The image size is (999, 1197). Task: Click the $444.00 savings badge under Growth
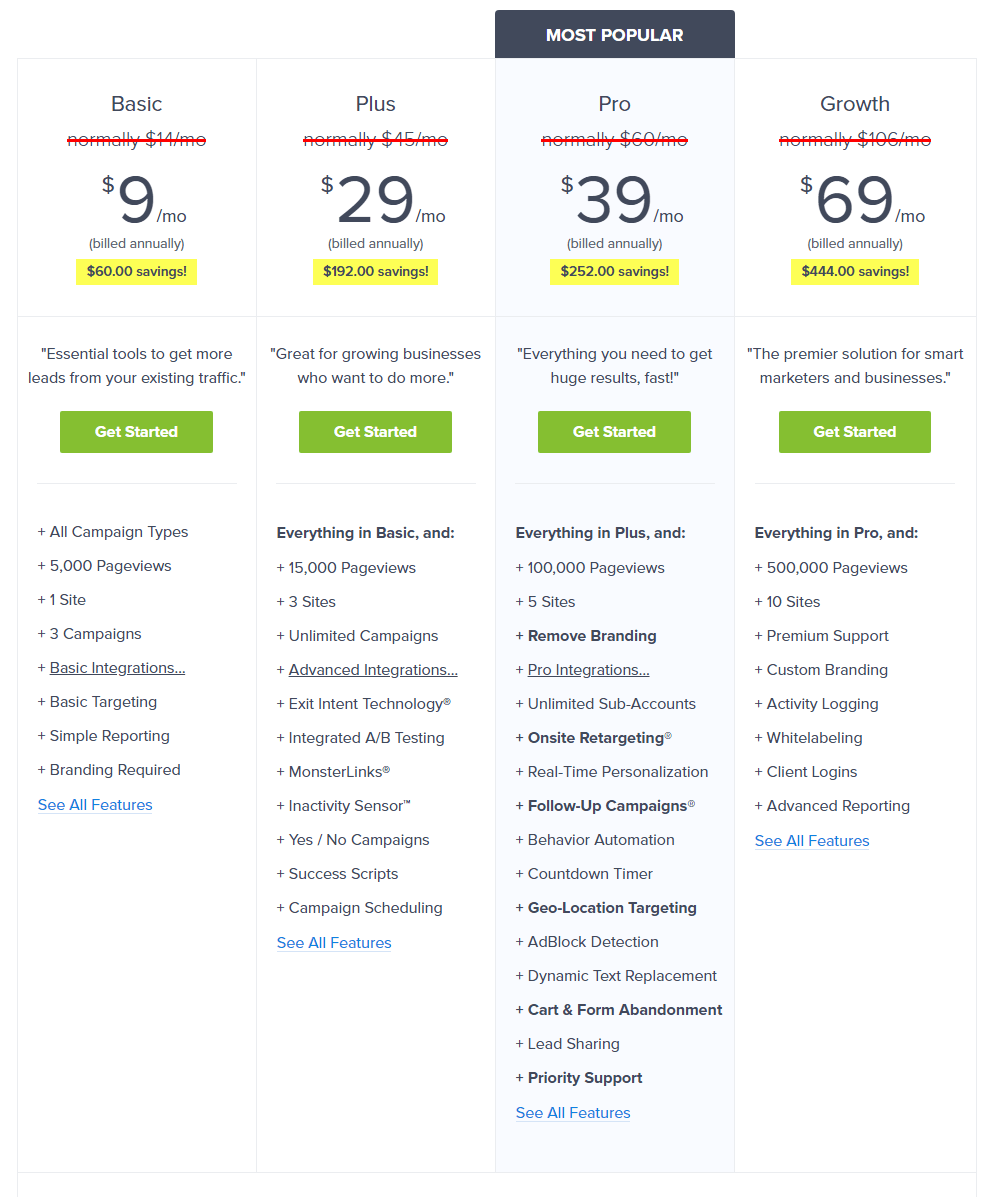[854, 271]
